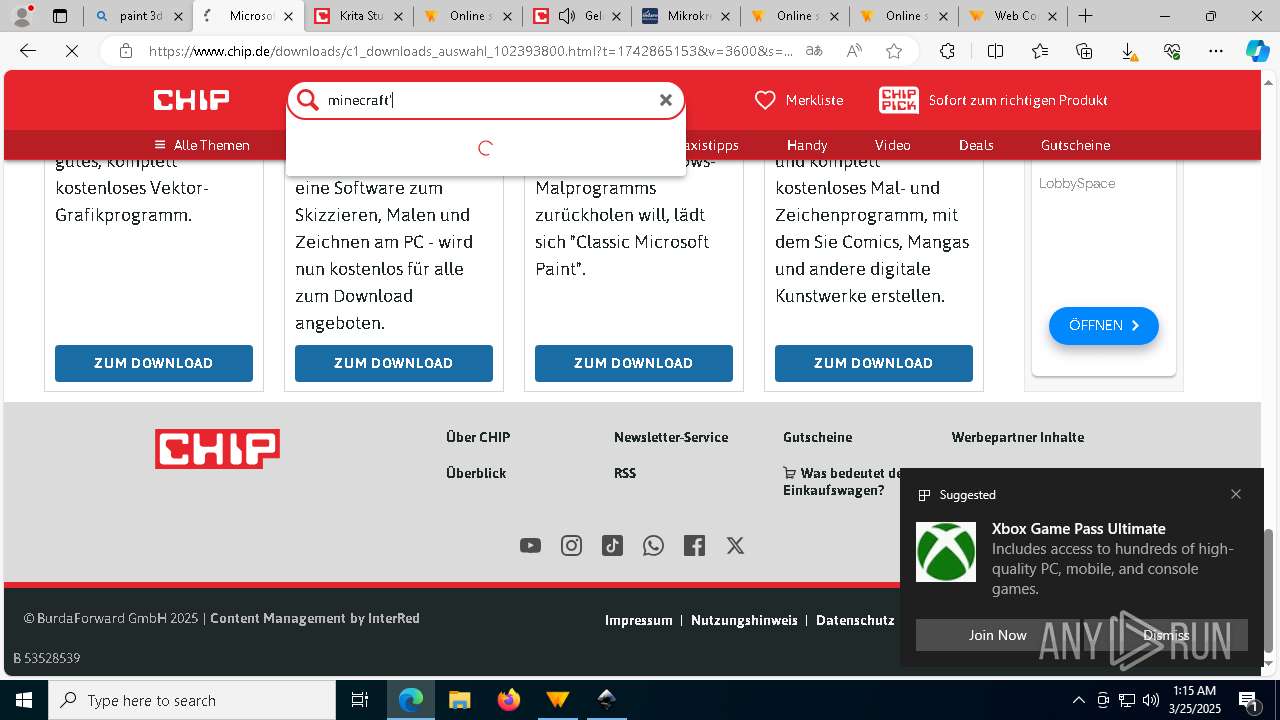Open the Impressum footer link
Viewport: 1280px width, 720px height.
point(639,620)
